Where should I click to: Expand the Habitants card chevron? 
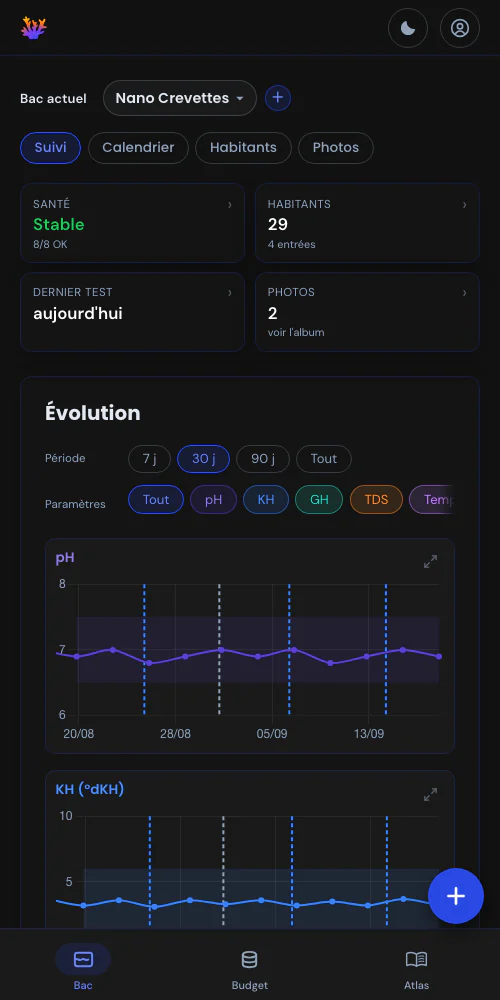pyautogui.click(x=464, y=205)
